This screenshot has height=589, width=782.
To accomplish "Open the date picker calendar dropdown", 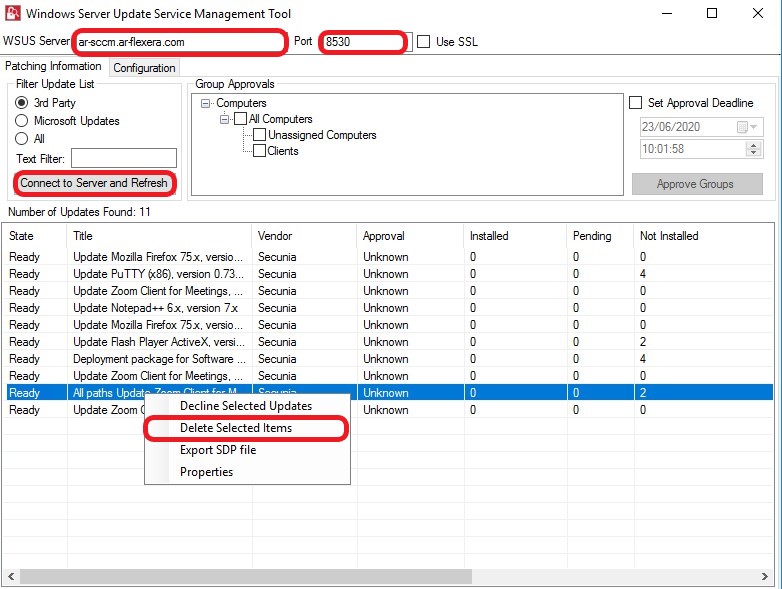I will [747, 127].
